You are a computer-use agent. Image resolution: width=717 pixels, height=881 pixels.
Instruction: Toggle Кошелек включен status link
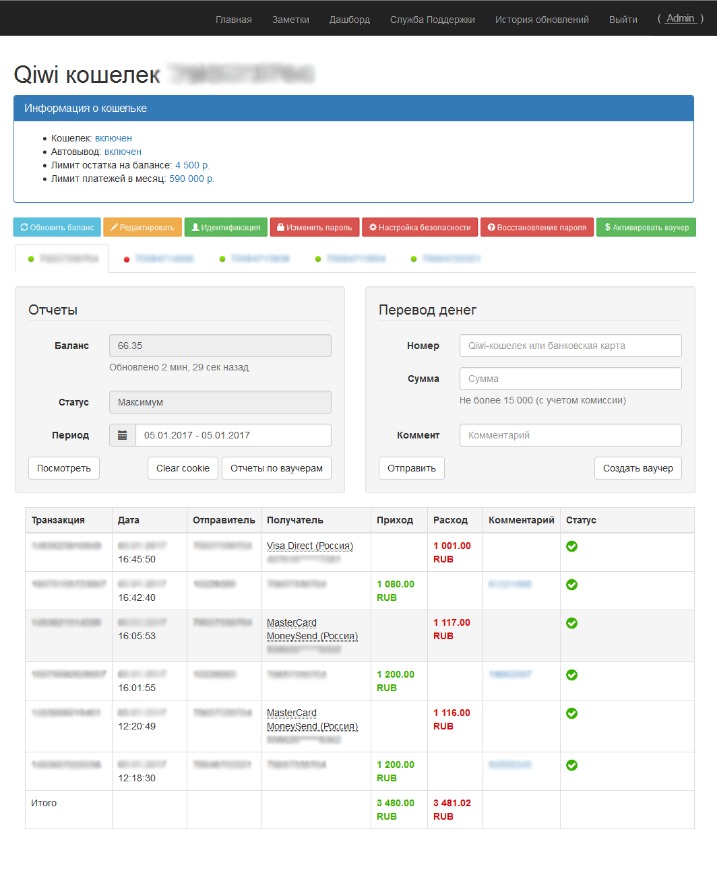coord(114,138)
